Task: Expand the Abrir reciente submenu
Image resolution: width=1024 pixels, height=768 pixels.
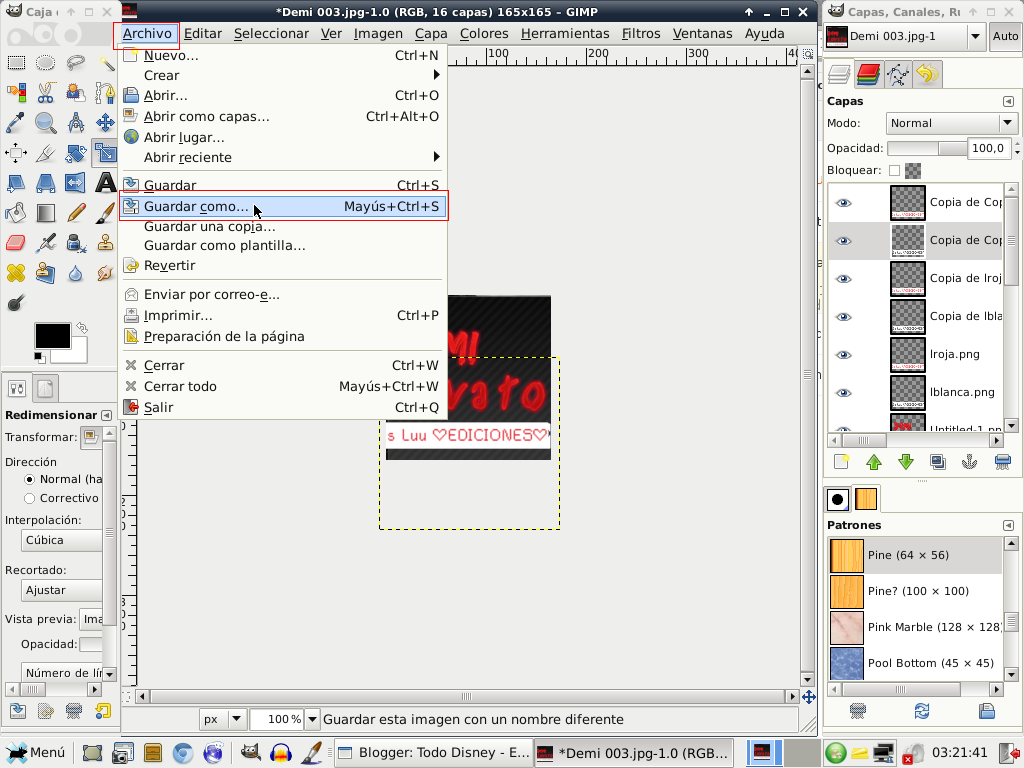Action: (x=283, y=157)
